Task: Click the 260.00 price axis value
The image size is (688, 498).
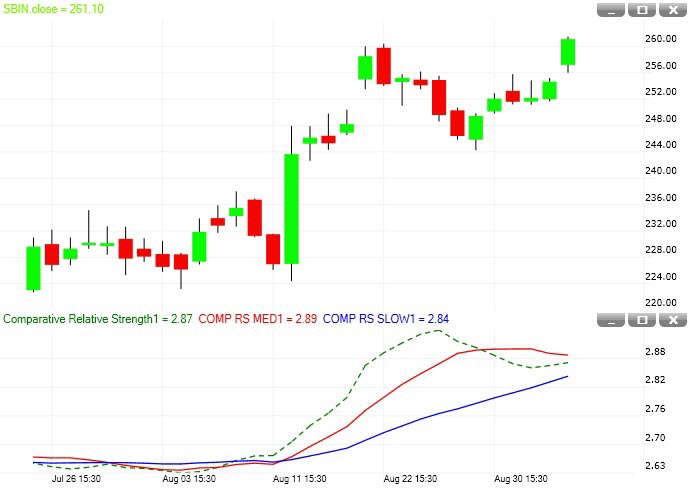Action: pos(660,39)
